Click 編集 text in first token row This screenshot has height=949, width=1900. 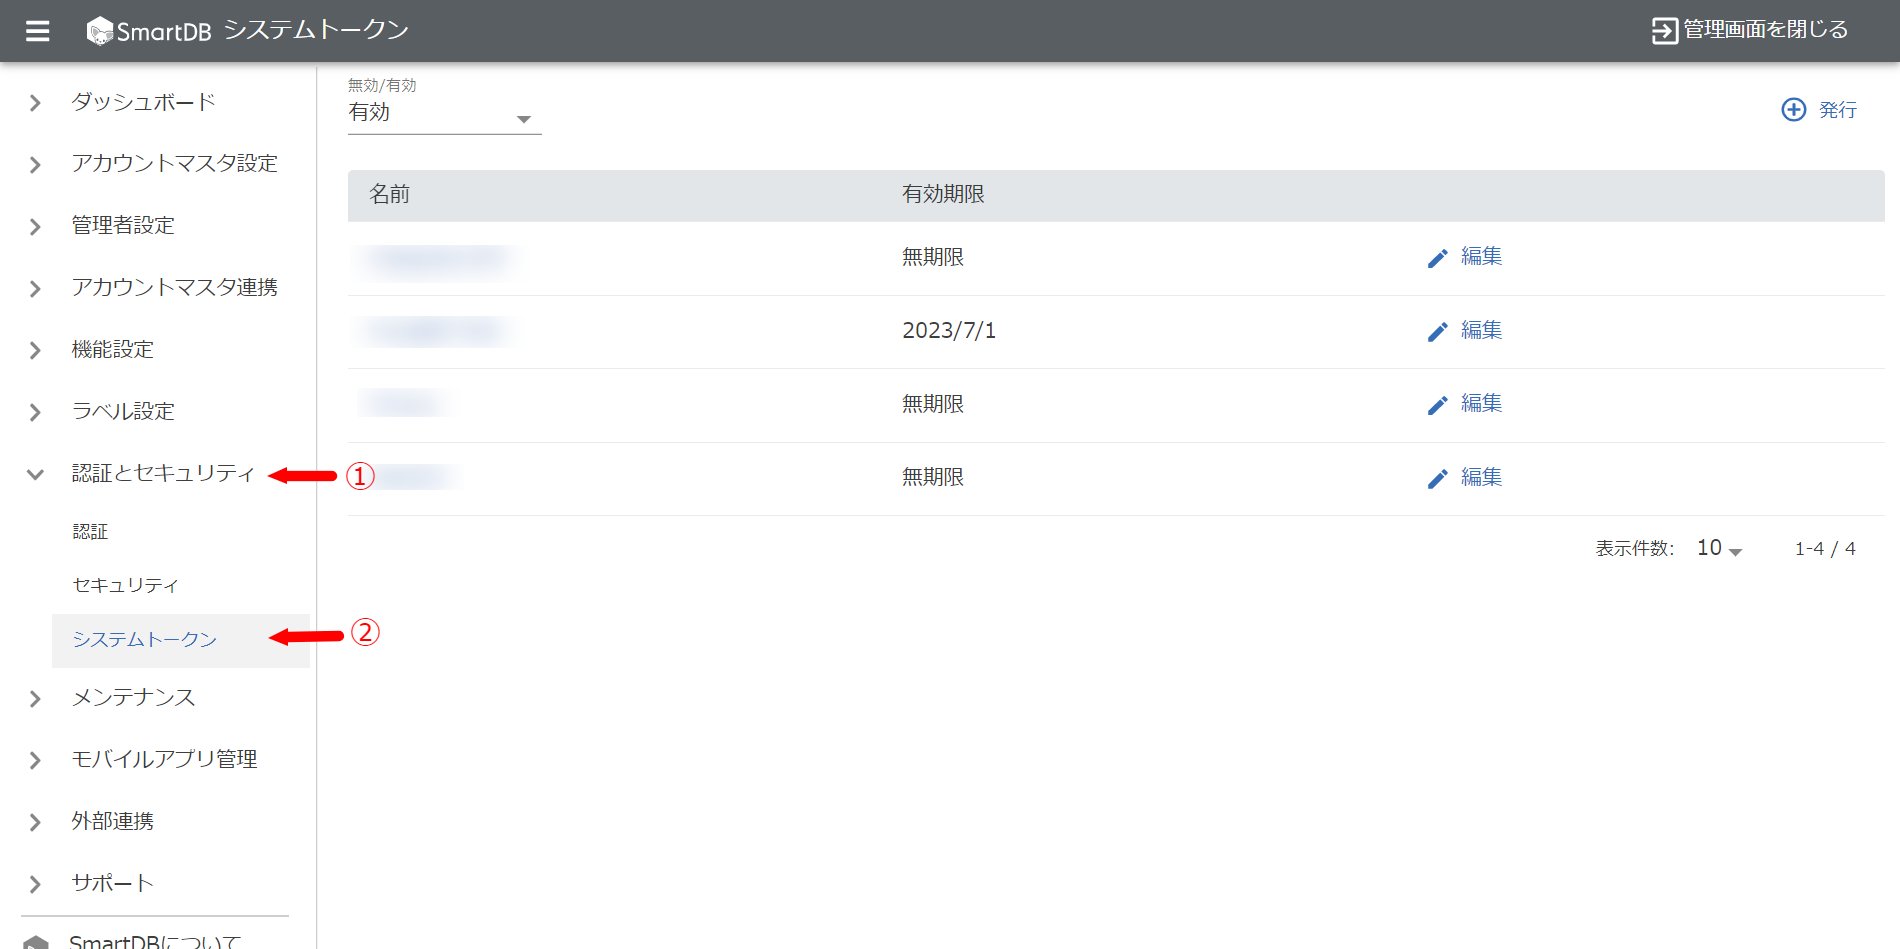pos(1481,256)
